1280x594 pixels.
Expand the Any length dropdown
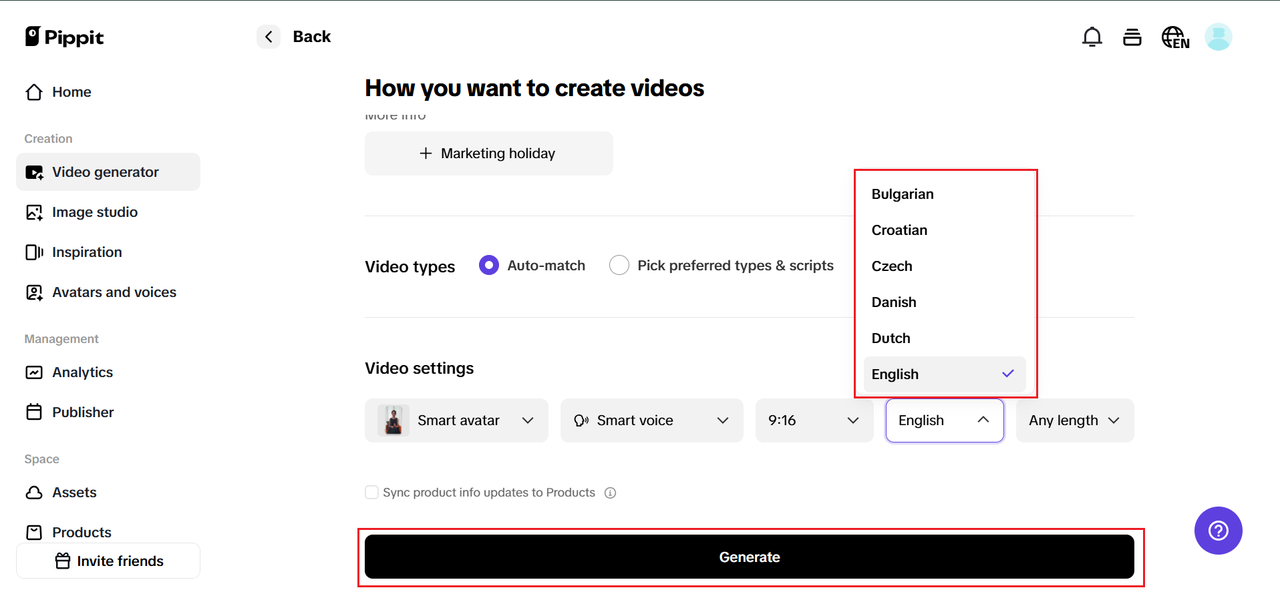tap(1074, 420)
